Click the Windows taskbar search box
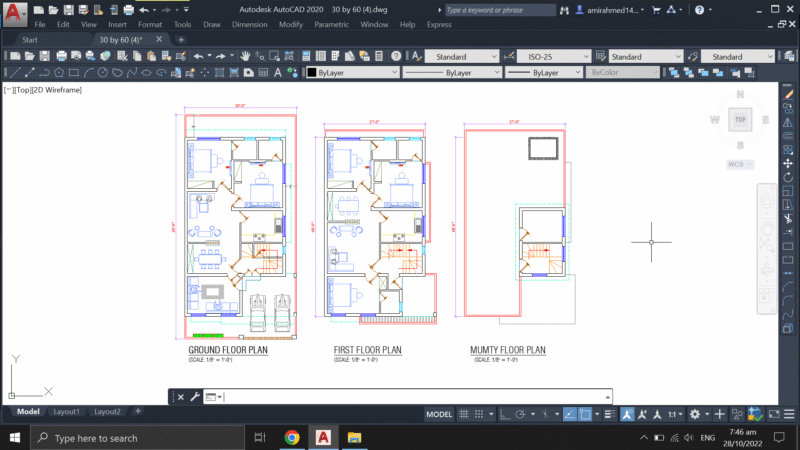The image size is (800, 450). coord(138,438)
